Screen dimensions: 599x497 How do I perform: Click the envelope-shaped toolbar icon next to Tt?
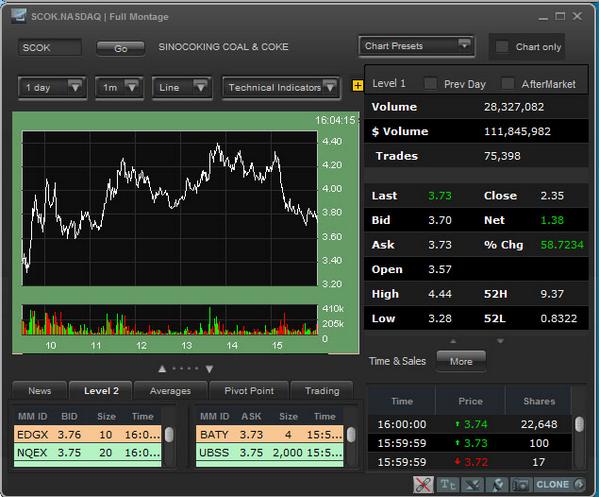point(472,484)
